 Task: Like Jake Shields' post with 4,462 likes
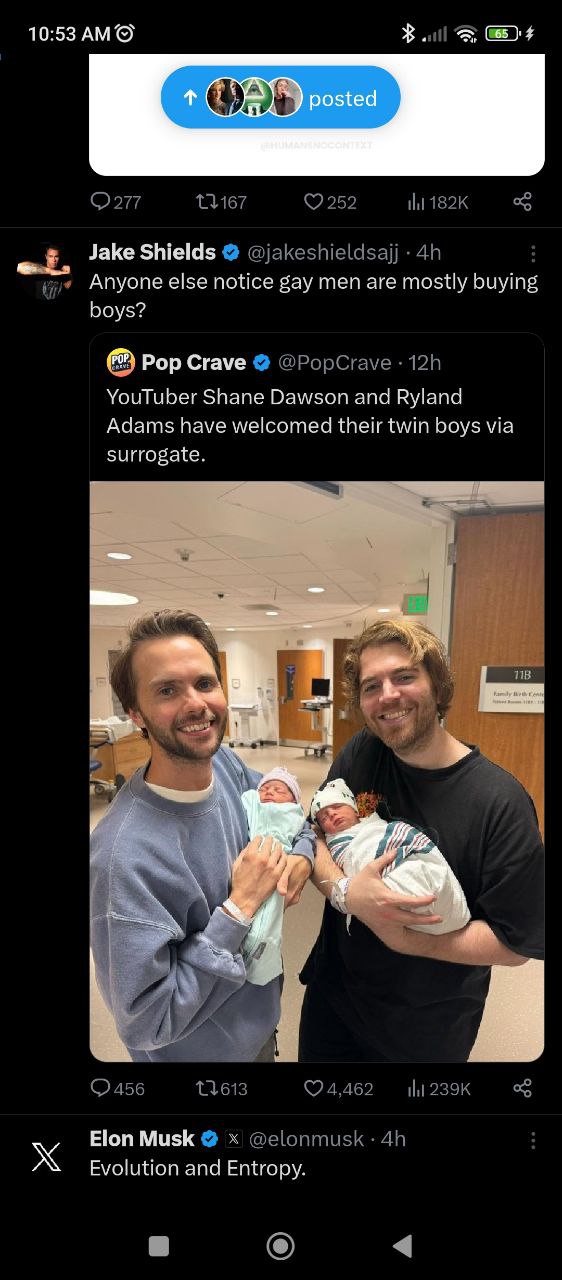[339, 1088]
